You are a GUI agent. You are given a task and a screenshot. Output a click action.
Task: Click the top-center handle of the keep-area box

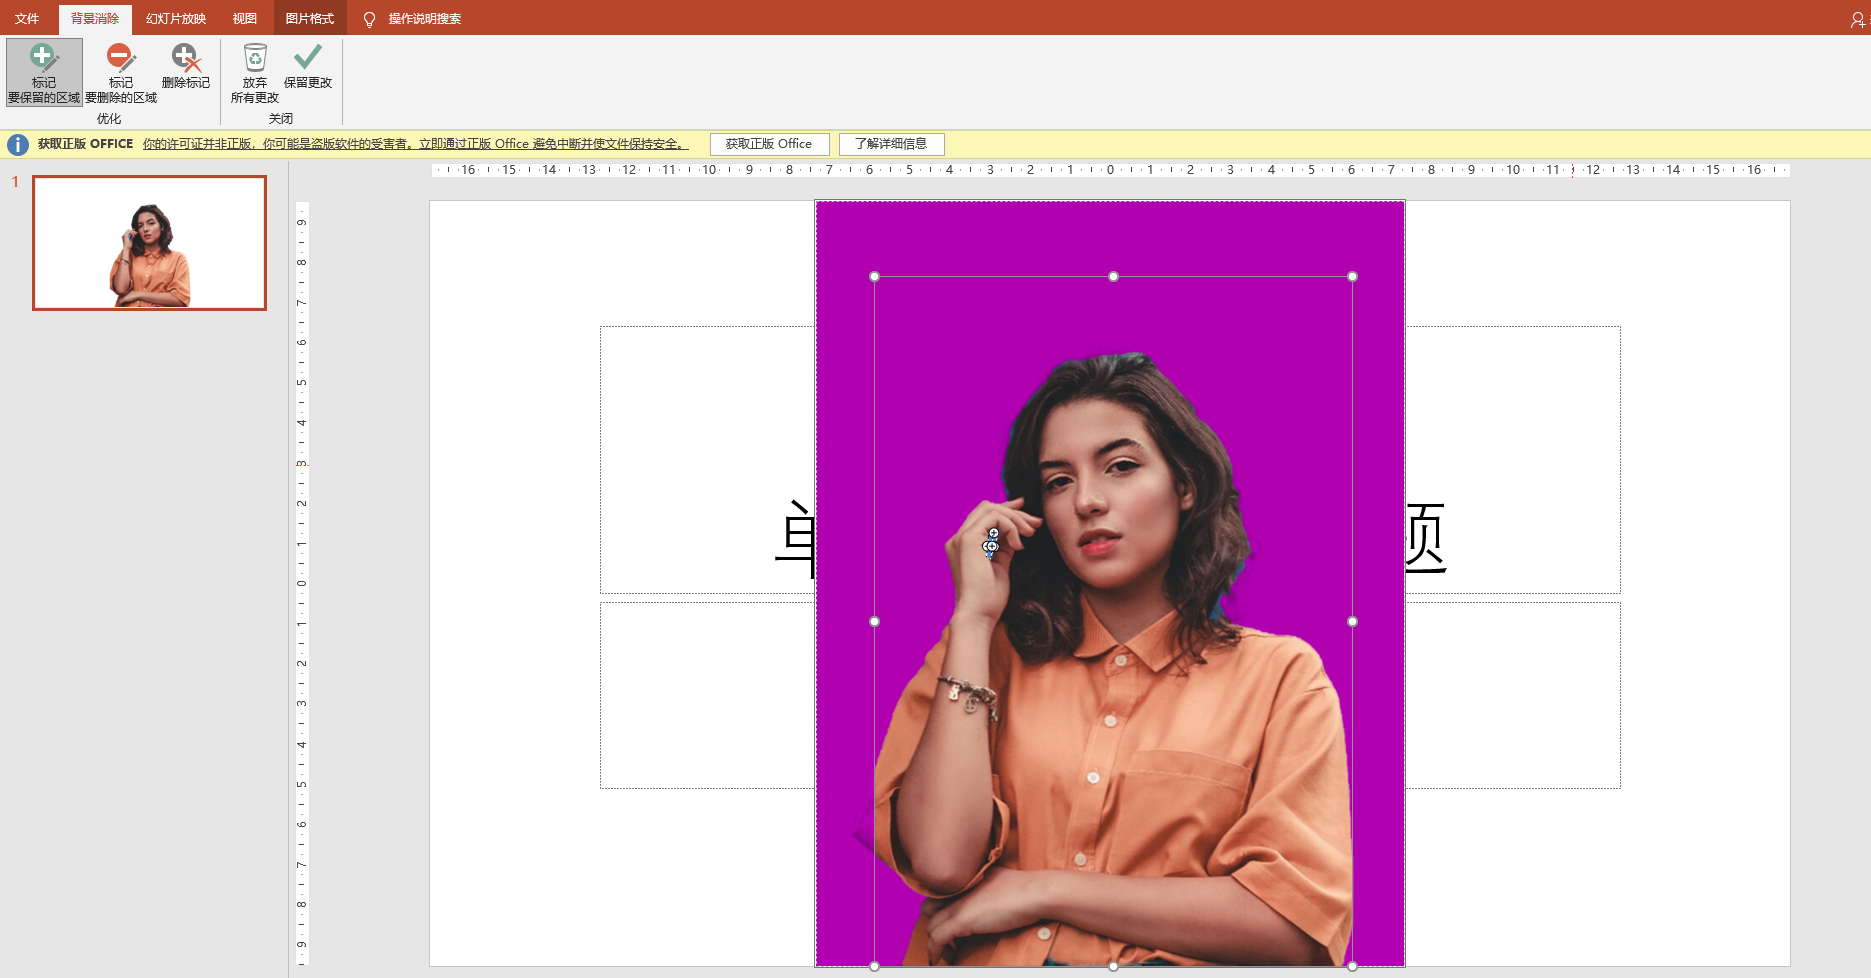tap(1113, 277)
